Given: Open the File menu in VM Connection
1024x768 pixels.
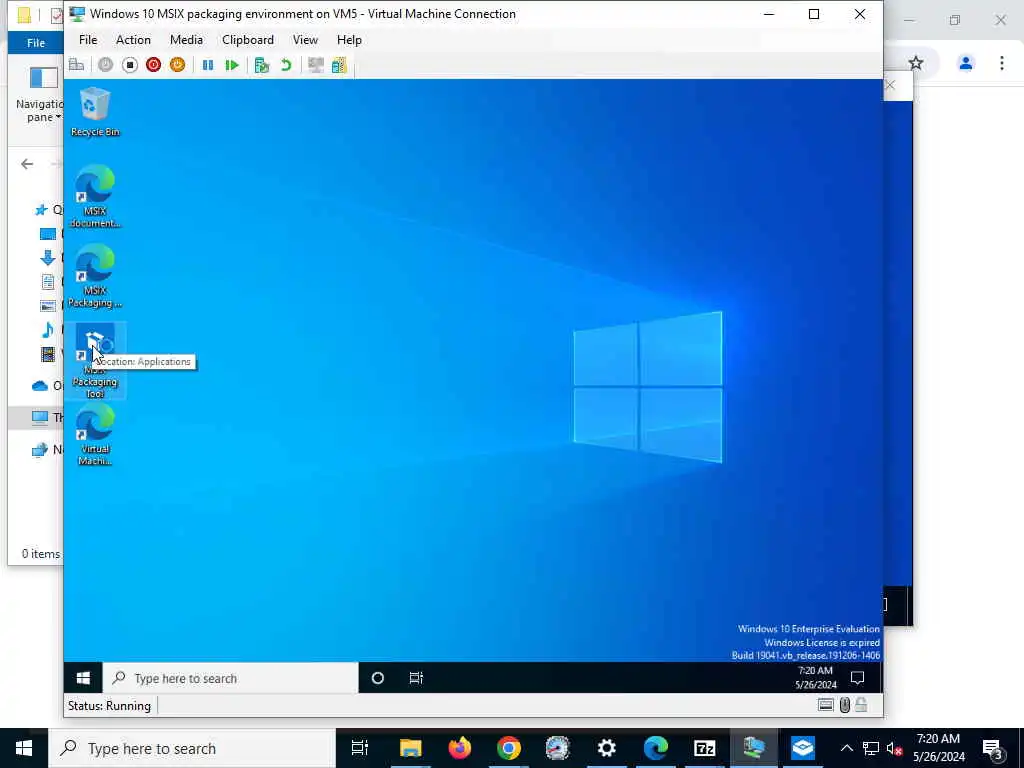Looking at the screenshot, I should click(x=88, y=40).
